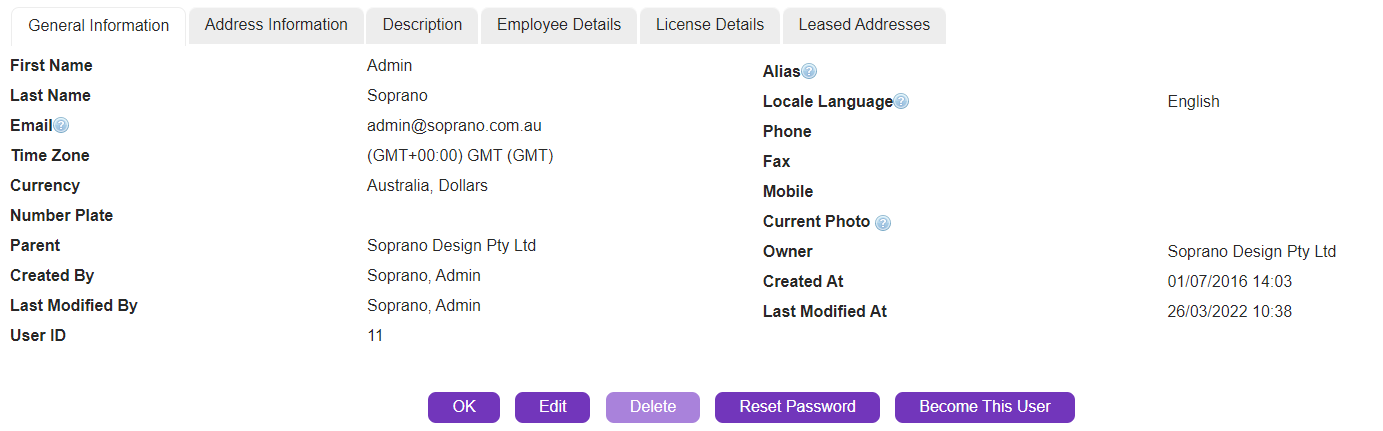This screenshot has height=431, width=1383.
Task: Click the Locale Language help icon
Action: coord(901,102)
